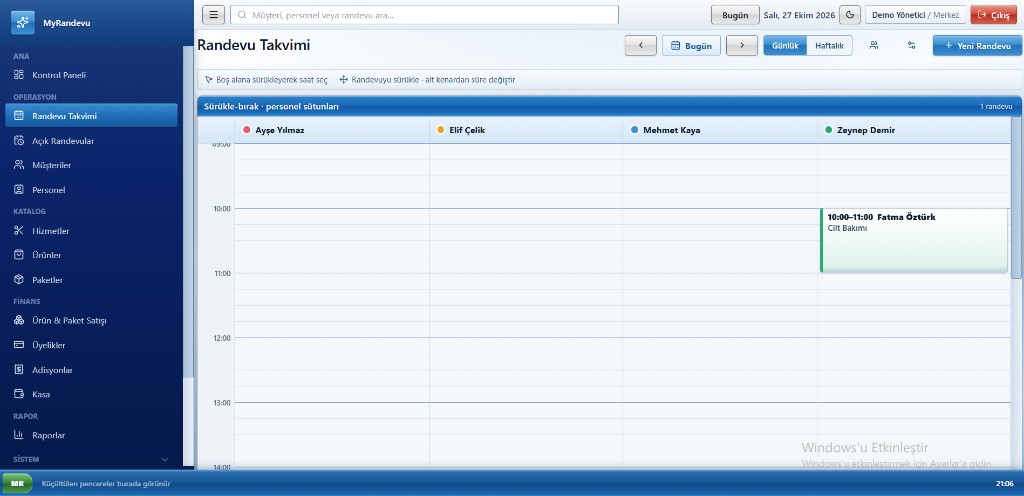Click the magnifier icon in search bar

pyautogui.click(x=242, y=15)
